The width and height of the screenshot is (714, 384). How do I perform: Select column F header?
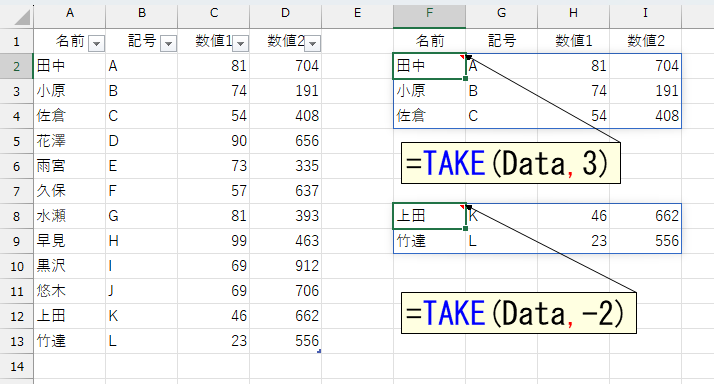tap(429, 14)
